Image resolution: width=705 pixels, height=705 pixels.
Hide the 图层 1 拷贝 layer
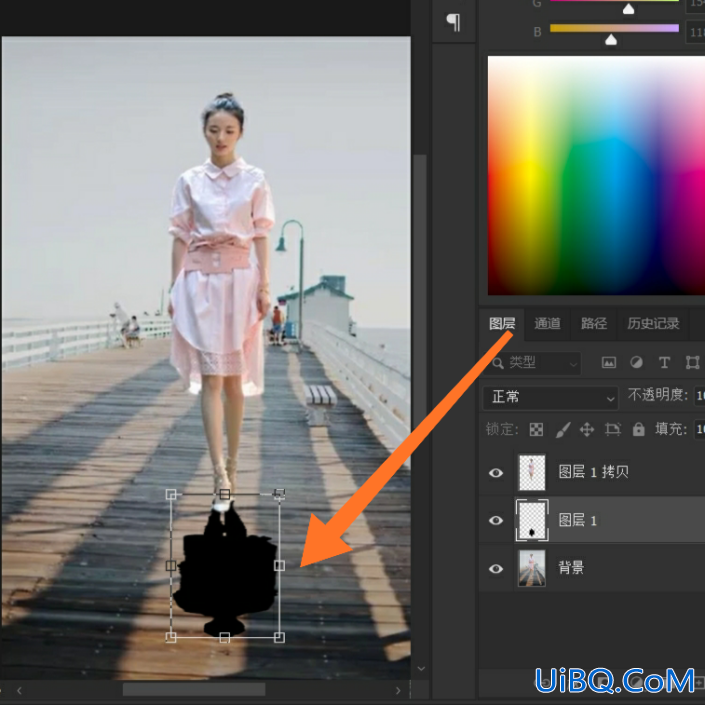point(496,473)
